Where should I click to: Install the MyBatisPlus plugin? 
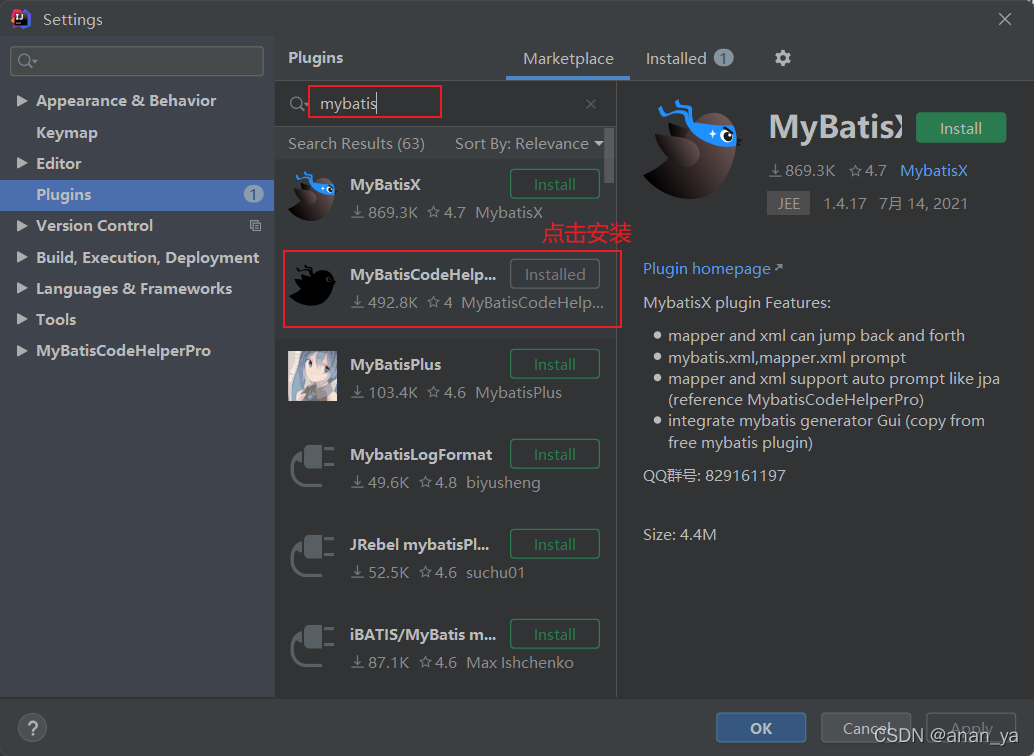555,364
